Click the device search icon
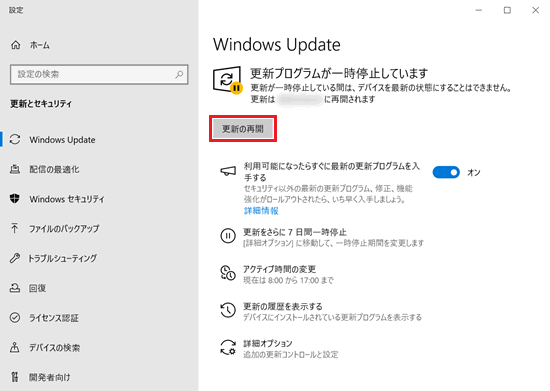The image size is (550, 391). pos(14,347)
